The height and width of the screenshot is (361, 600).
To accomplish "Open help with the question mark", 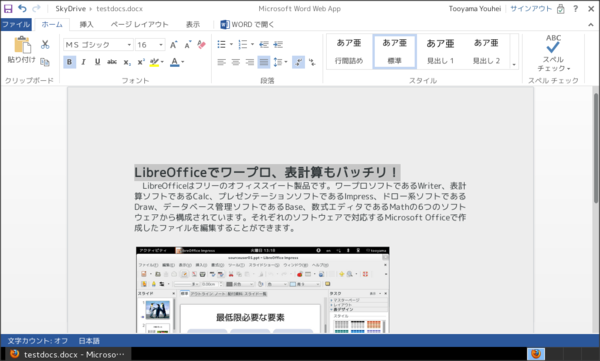I will [x=576, y=8].
